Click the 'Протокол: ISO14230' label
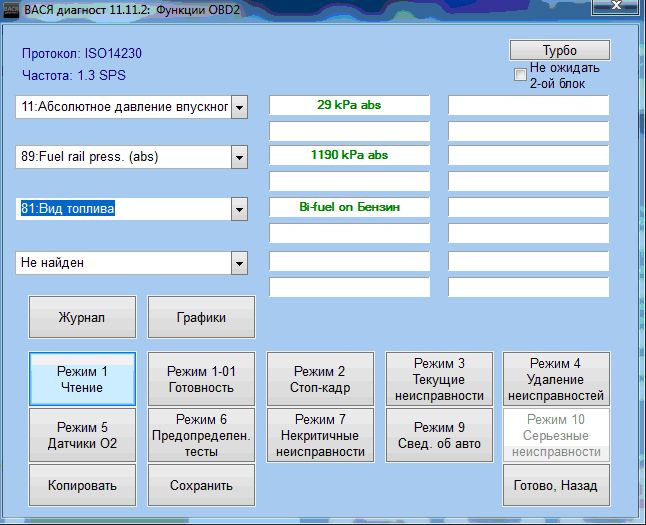Viewport: 646px width, 525px height. (82, 54)
